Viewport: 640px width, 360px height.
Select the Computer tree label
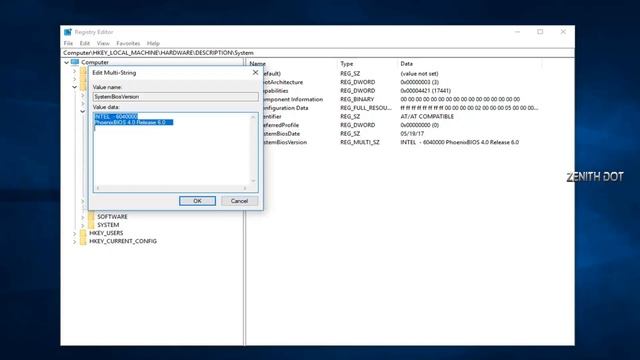tap(95, 62)
